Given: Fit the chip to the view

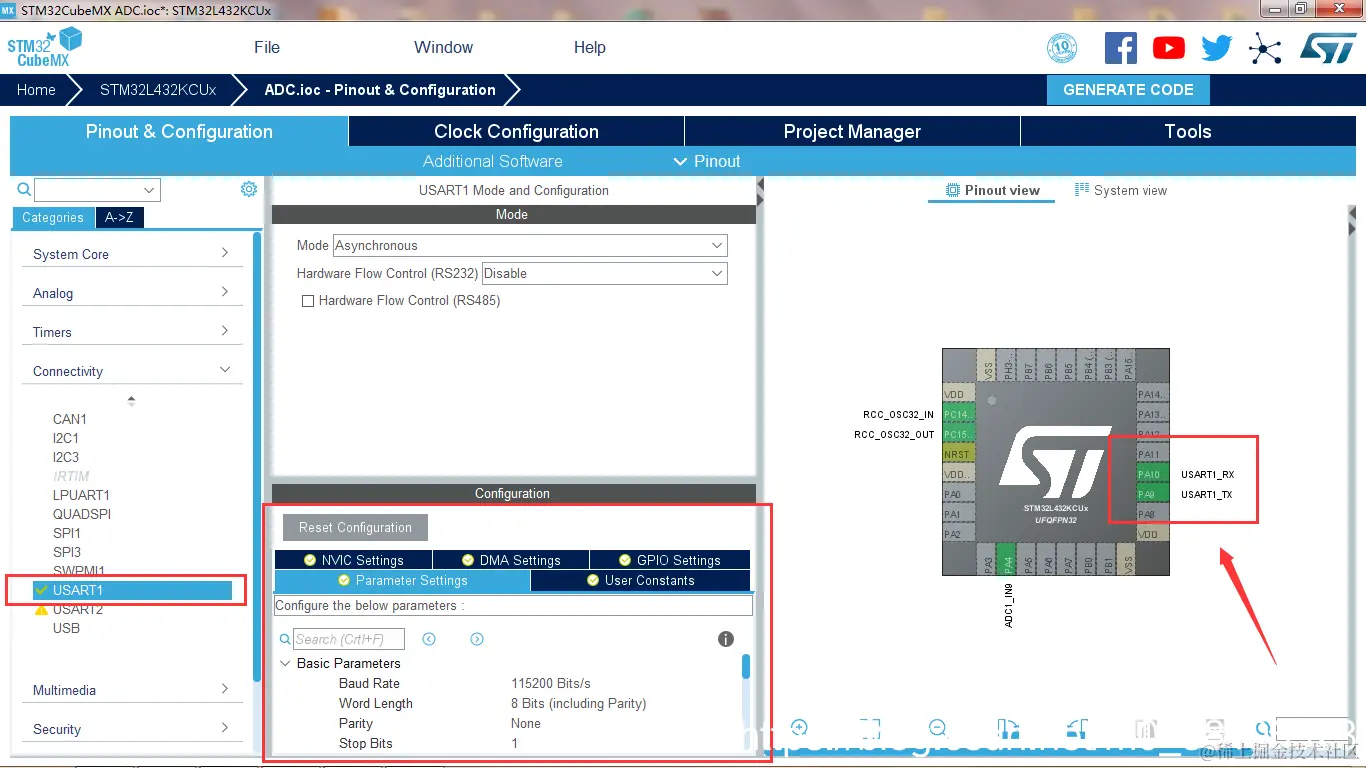Looking at the screenshot, I should click(x=869, y=728).
